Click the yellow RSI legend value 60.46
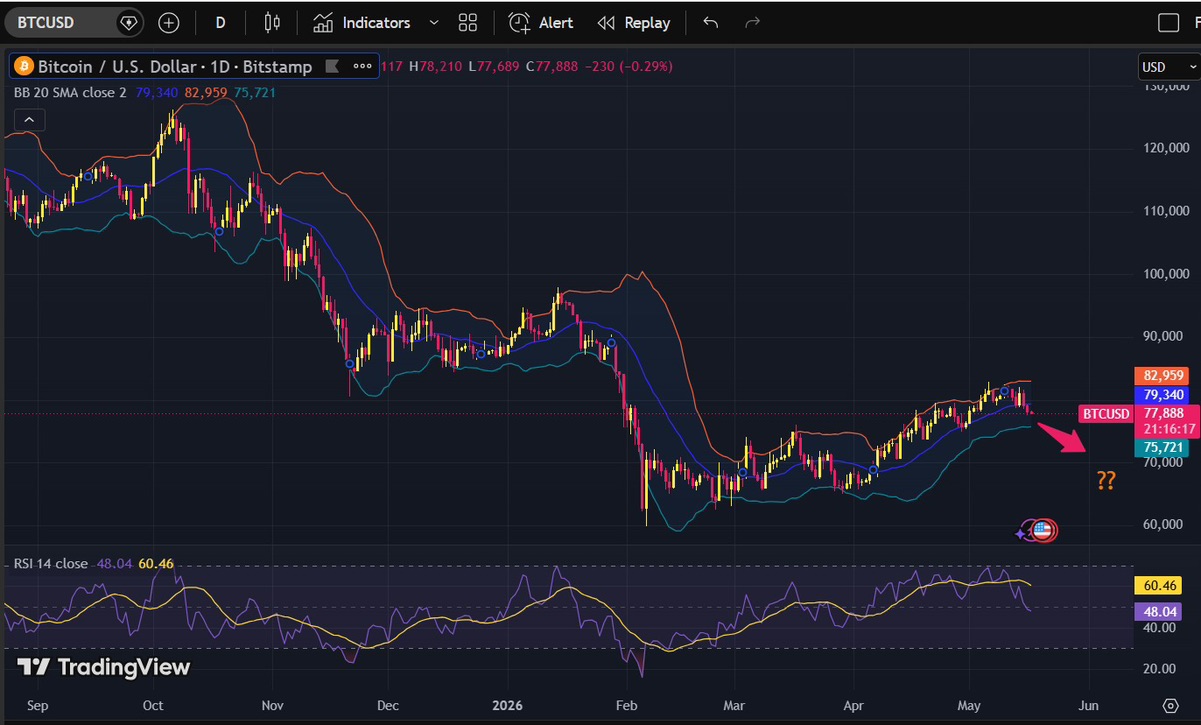1201x725 pixels. pyautogui.click(x=156, y=564)
